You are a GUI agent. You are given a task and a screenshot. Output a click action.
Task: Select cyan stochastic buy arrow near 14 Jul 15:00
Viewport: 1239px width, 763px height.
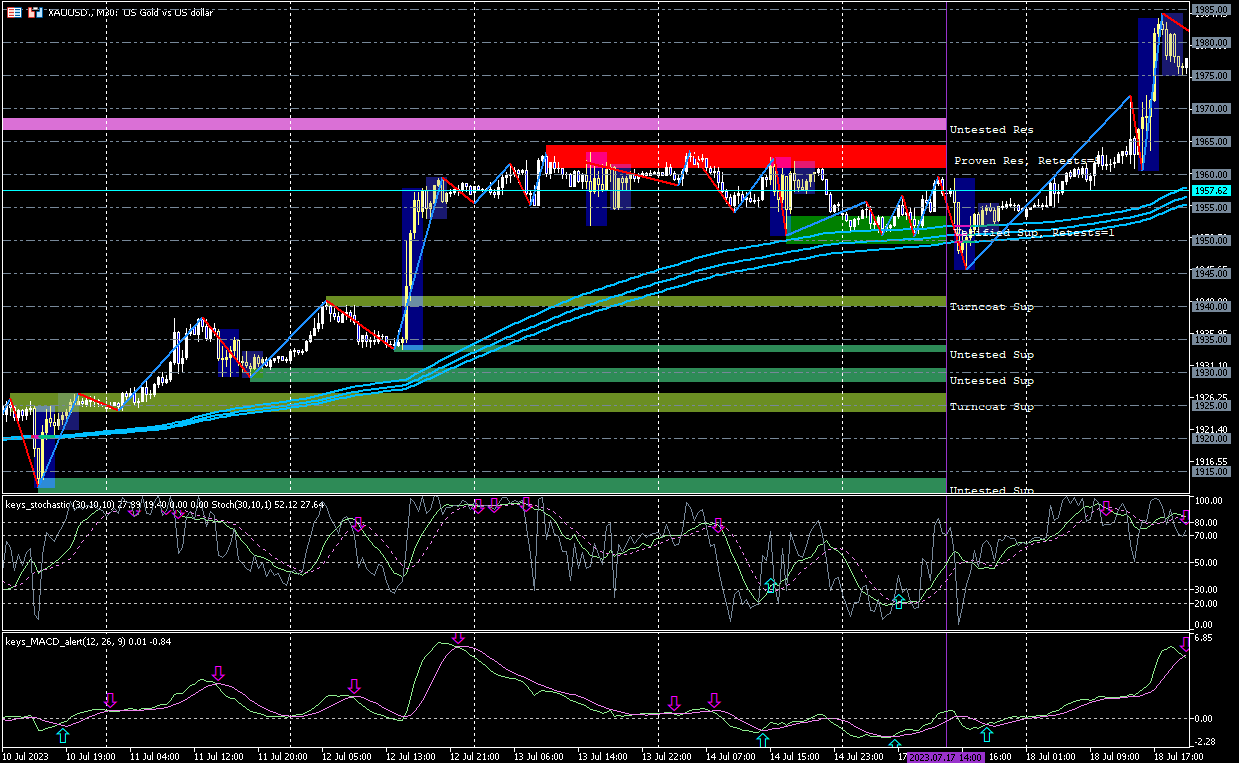[771, 586]
